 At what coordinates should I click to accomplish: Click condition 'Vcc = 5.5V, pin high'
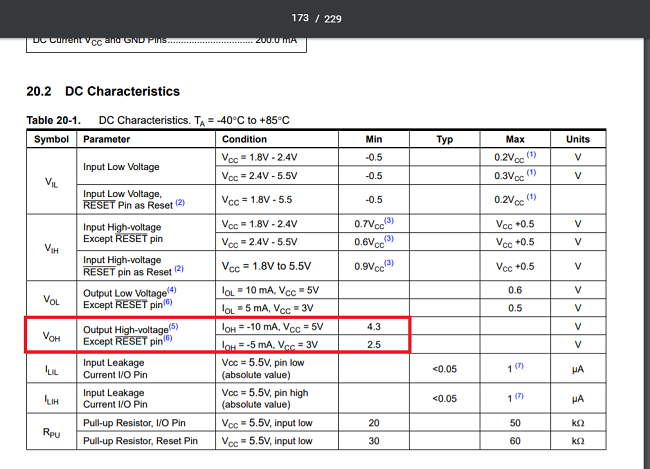point(265,393)
